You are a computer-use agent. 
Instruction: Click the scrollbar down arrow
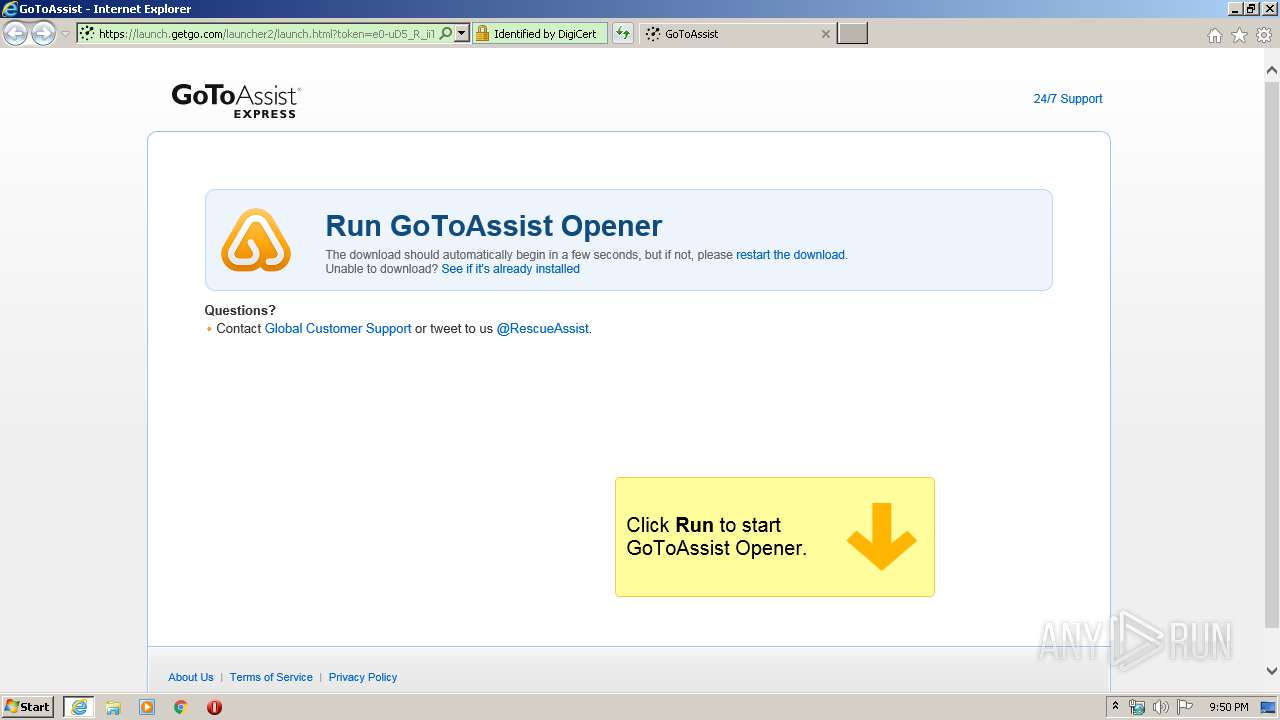1272,671
